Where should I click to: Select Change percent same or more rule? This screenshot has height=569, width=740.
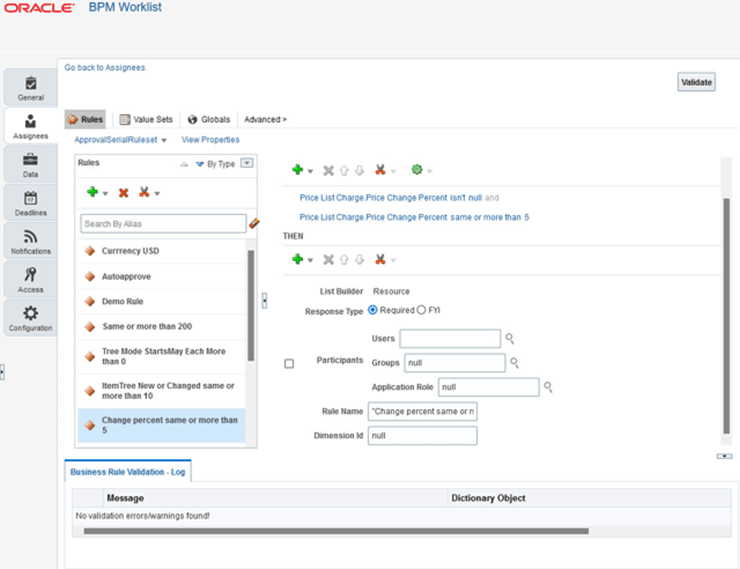click(x=161, y=425)
